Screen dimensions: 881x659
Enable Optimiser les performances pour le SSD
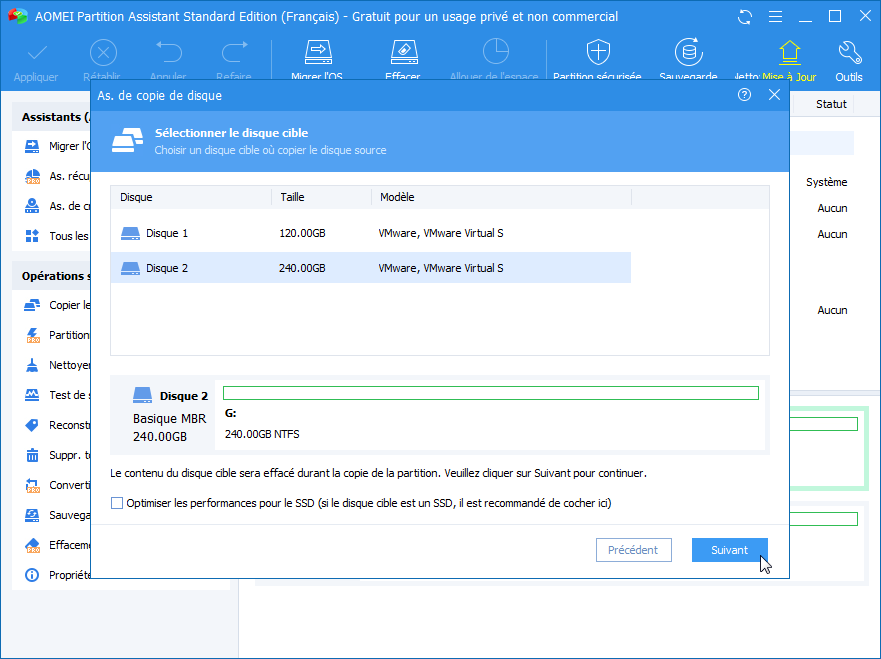coord(117,503)
